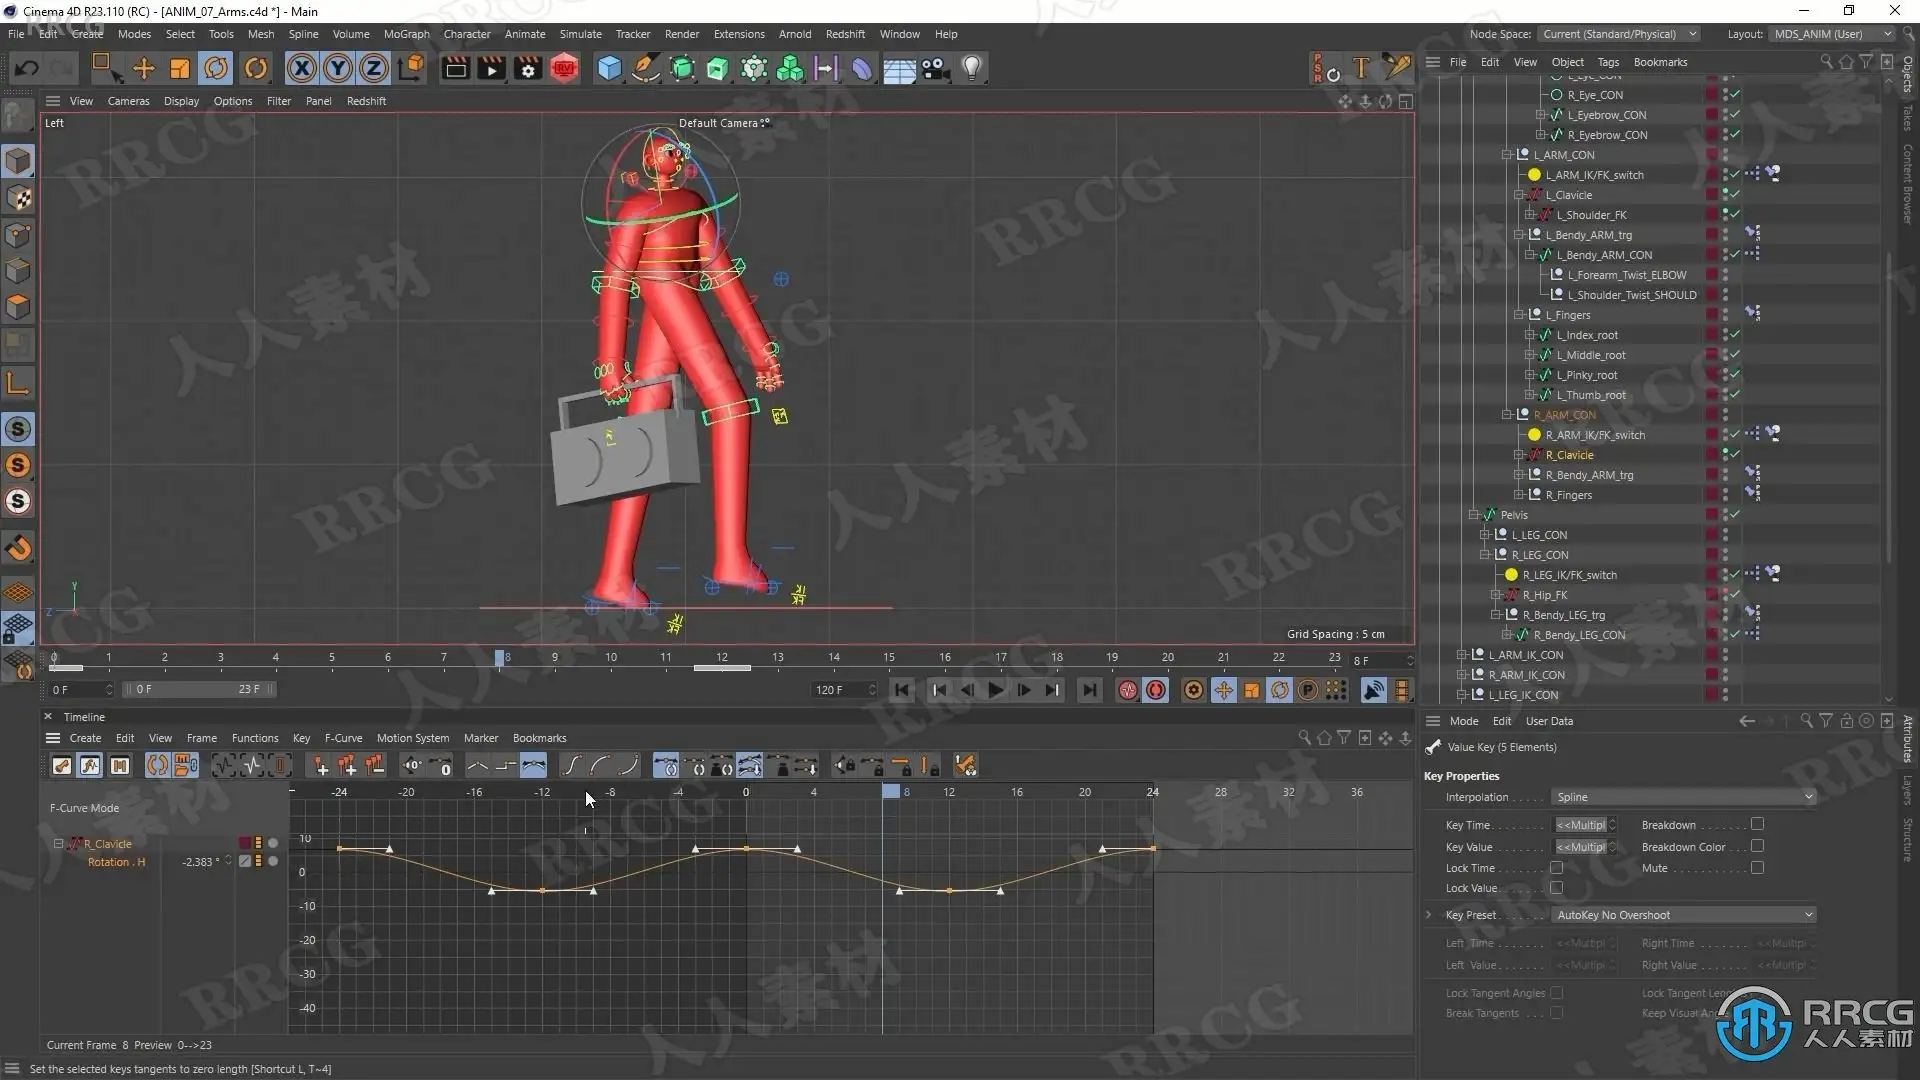1920x1080 pixels.
Task: Open the F-Curve menu in Timeline
Action: click(x=343, y=738)
